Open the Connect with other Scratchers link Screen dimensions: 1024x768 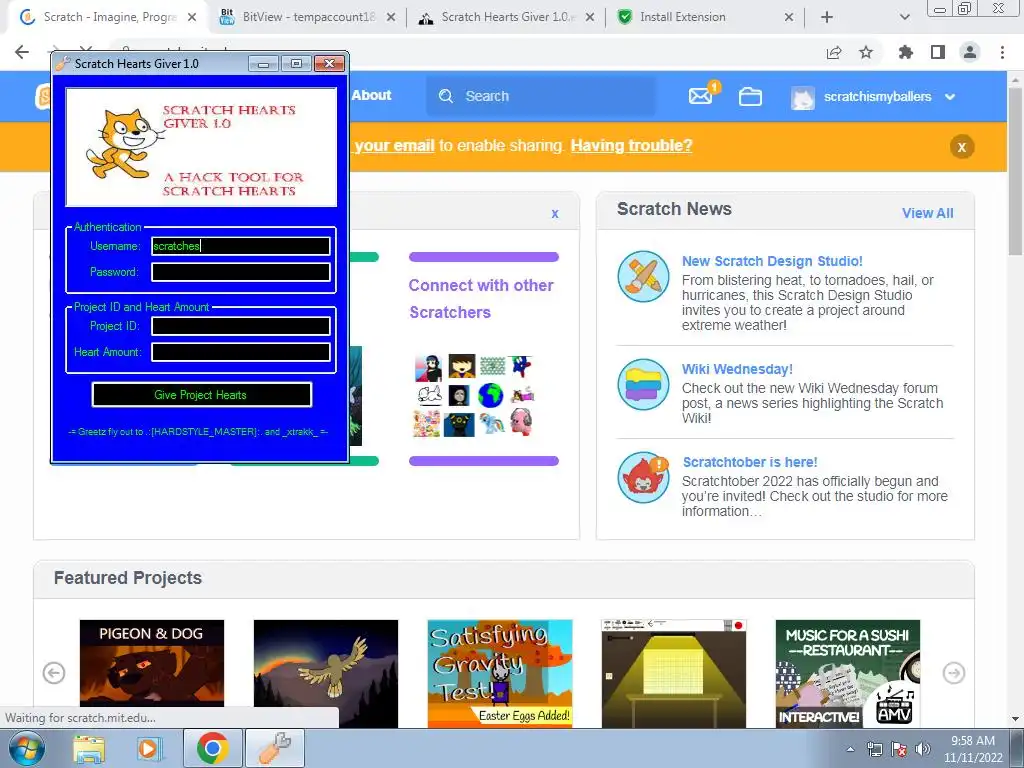point(481,298)
